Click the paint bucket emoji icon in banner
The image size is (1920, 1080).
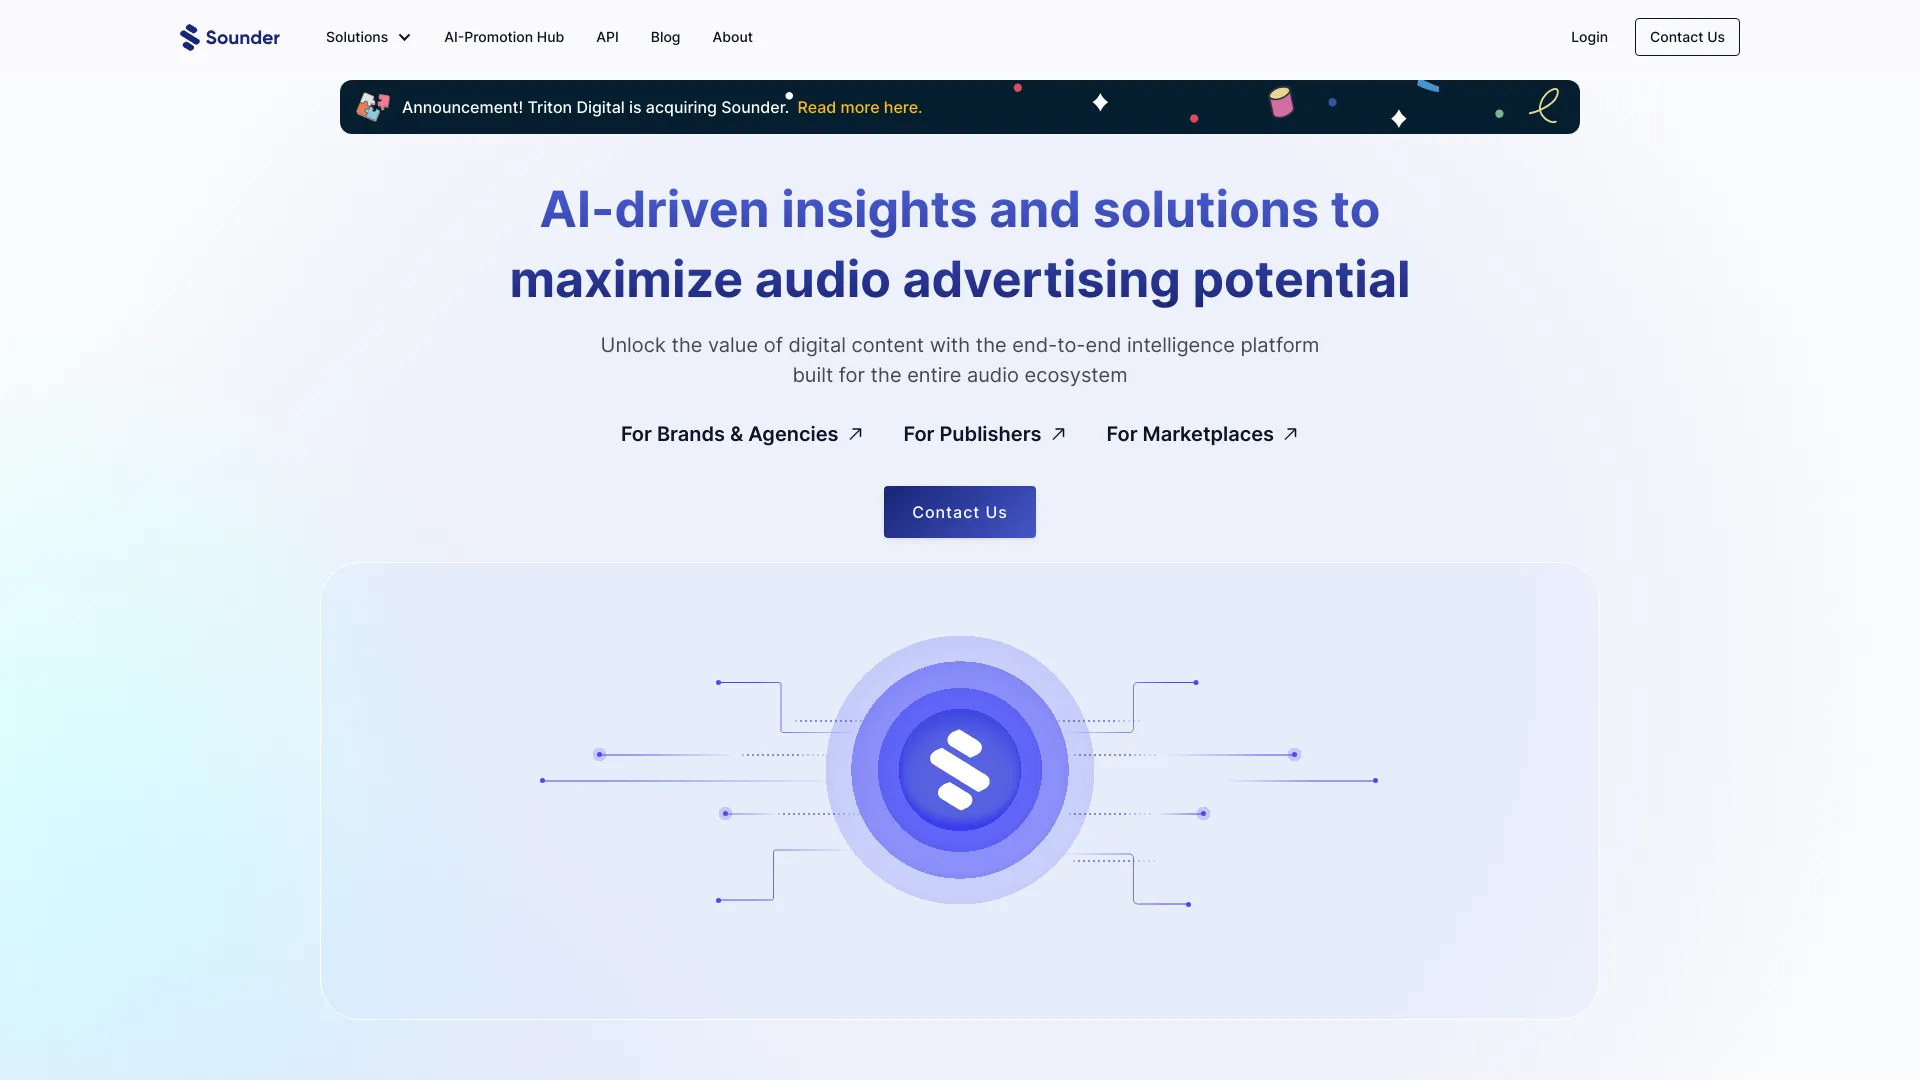click(x=1280, y=102)
